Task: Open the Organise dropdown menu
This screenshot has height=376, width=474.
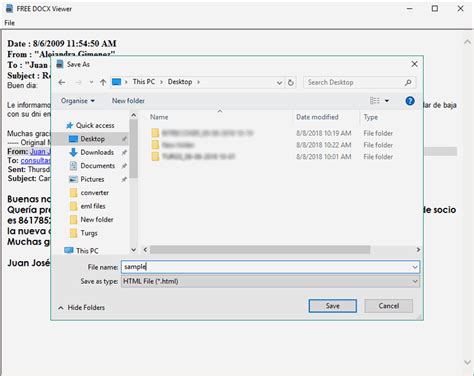Action: point(78,101)
